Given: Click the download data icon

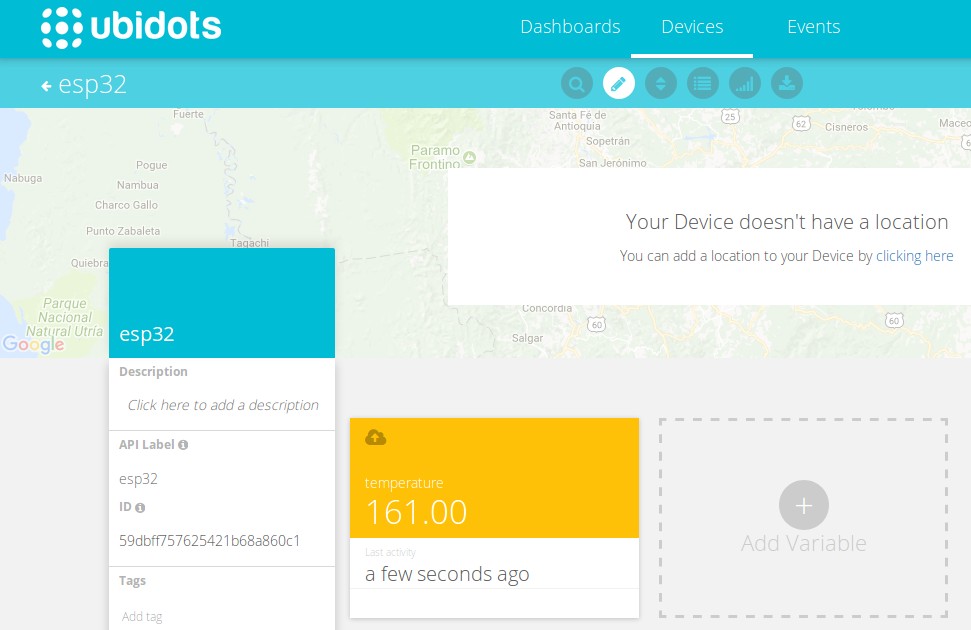Looking at the screenshot, I should click(787, 83).
